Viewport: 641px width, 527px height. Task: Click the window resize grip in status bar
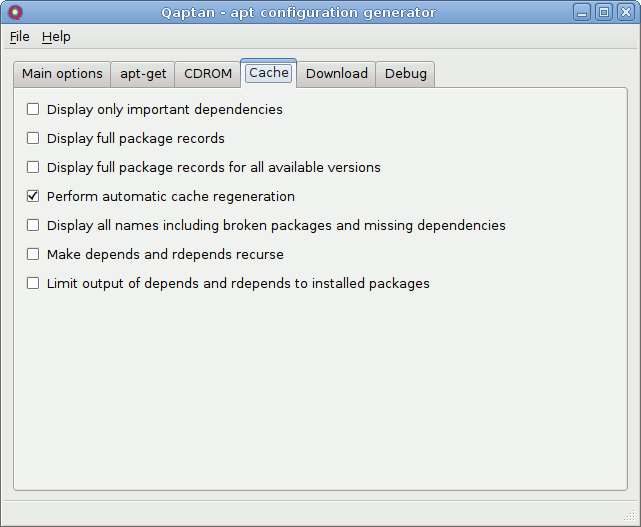click(x=629, y=516)
